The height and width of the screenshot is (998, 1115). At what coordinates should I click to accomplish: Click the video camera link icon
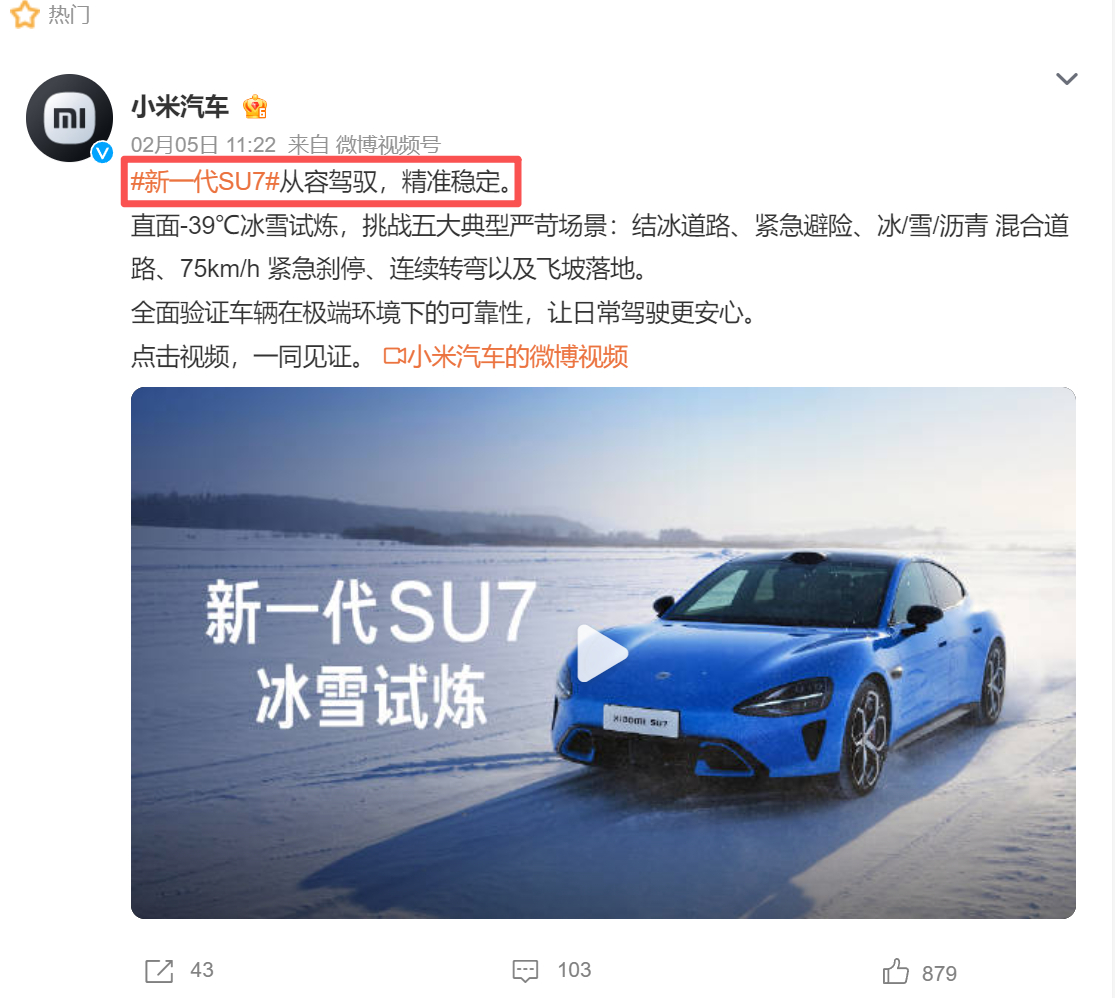tap(395, 356)
